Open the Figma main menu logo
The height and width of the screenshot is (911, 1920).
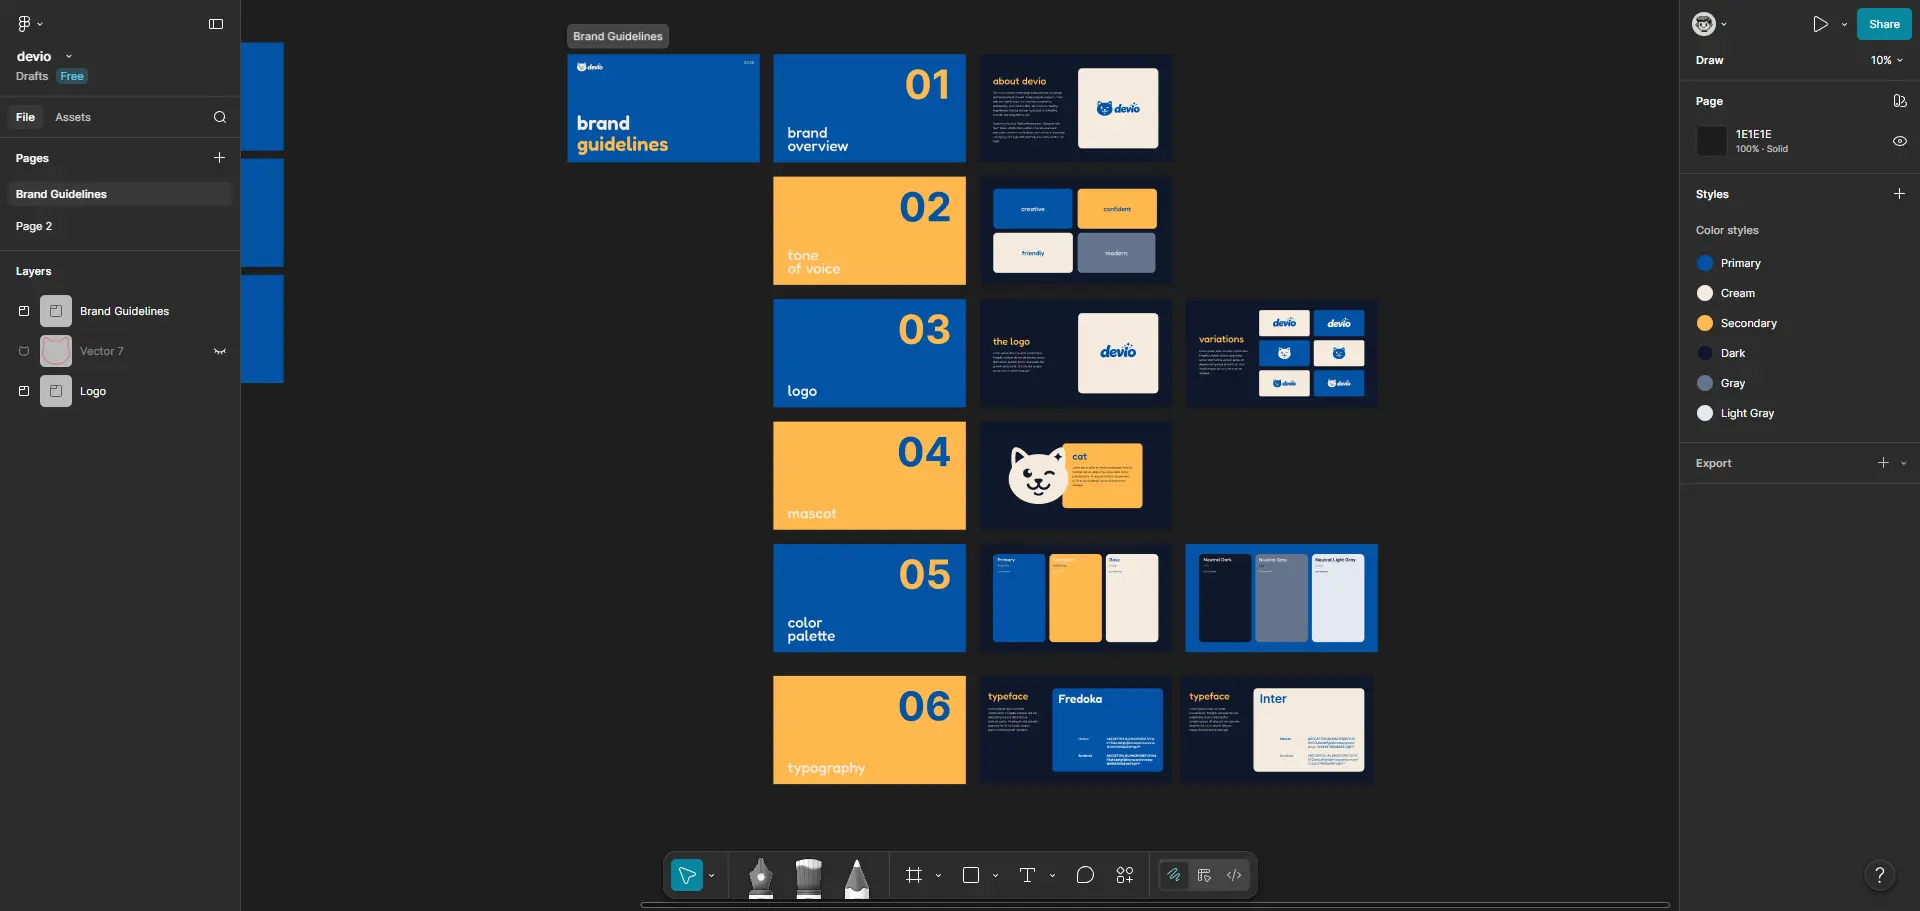[x=24, y=24]
